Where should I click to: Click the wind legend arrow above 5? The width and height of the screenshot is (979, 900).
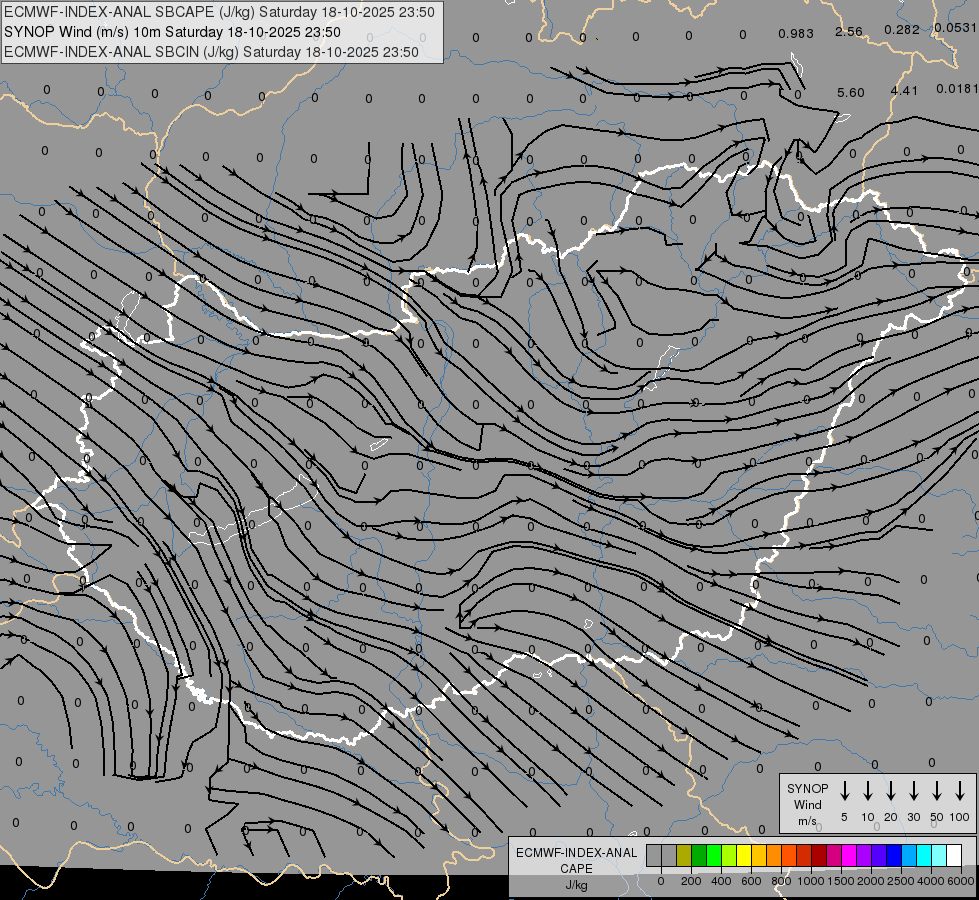pyautogui.click(x=844, y=790)
